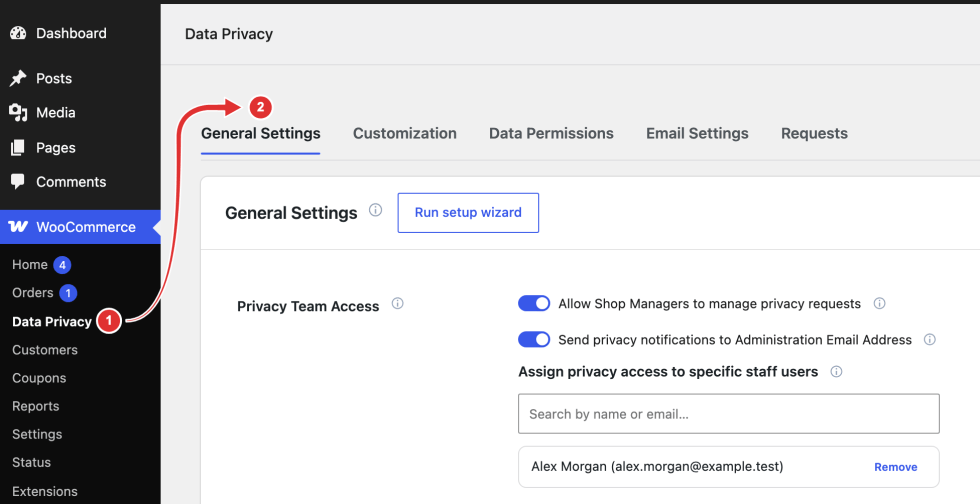980x504 pixels.
Task: Select Data Privacy in WooCommerce submenu
Action: [52, 321]
